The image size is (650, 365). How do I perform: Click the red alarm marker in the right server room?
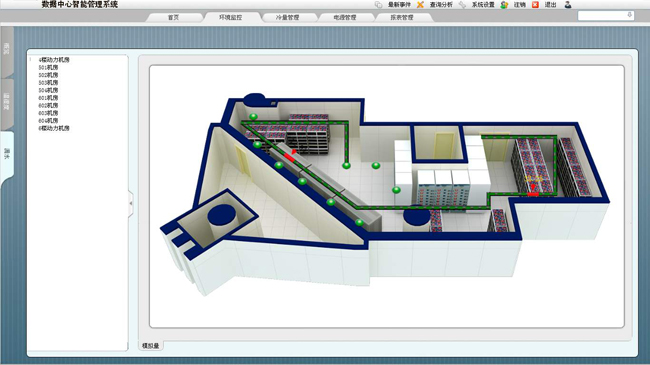(533, 192)
